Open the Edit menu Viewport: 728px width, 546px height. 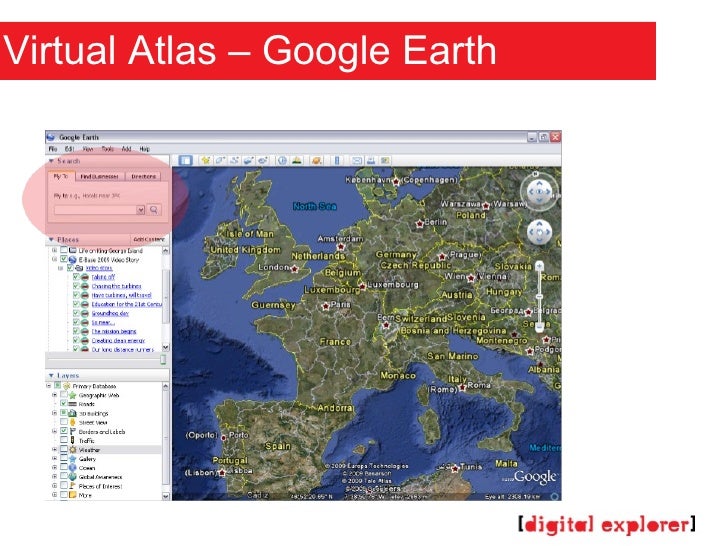click(69, 149)
